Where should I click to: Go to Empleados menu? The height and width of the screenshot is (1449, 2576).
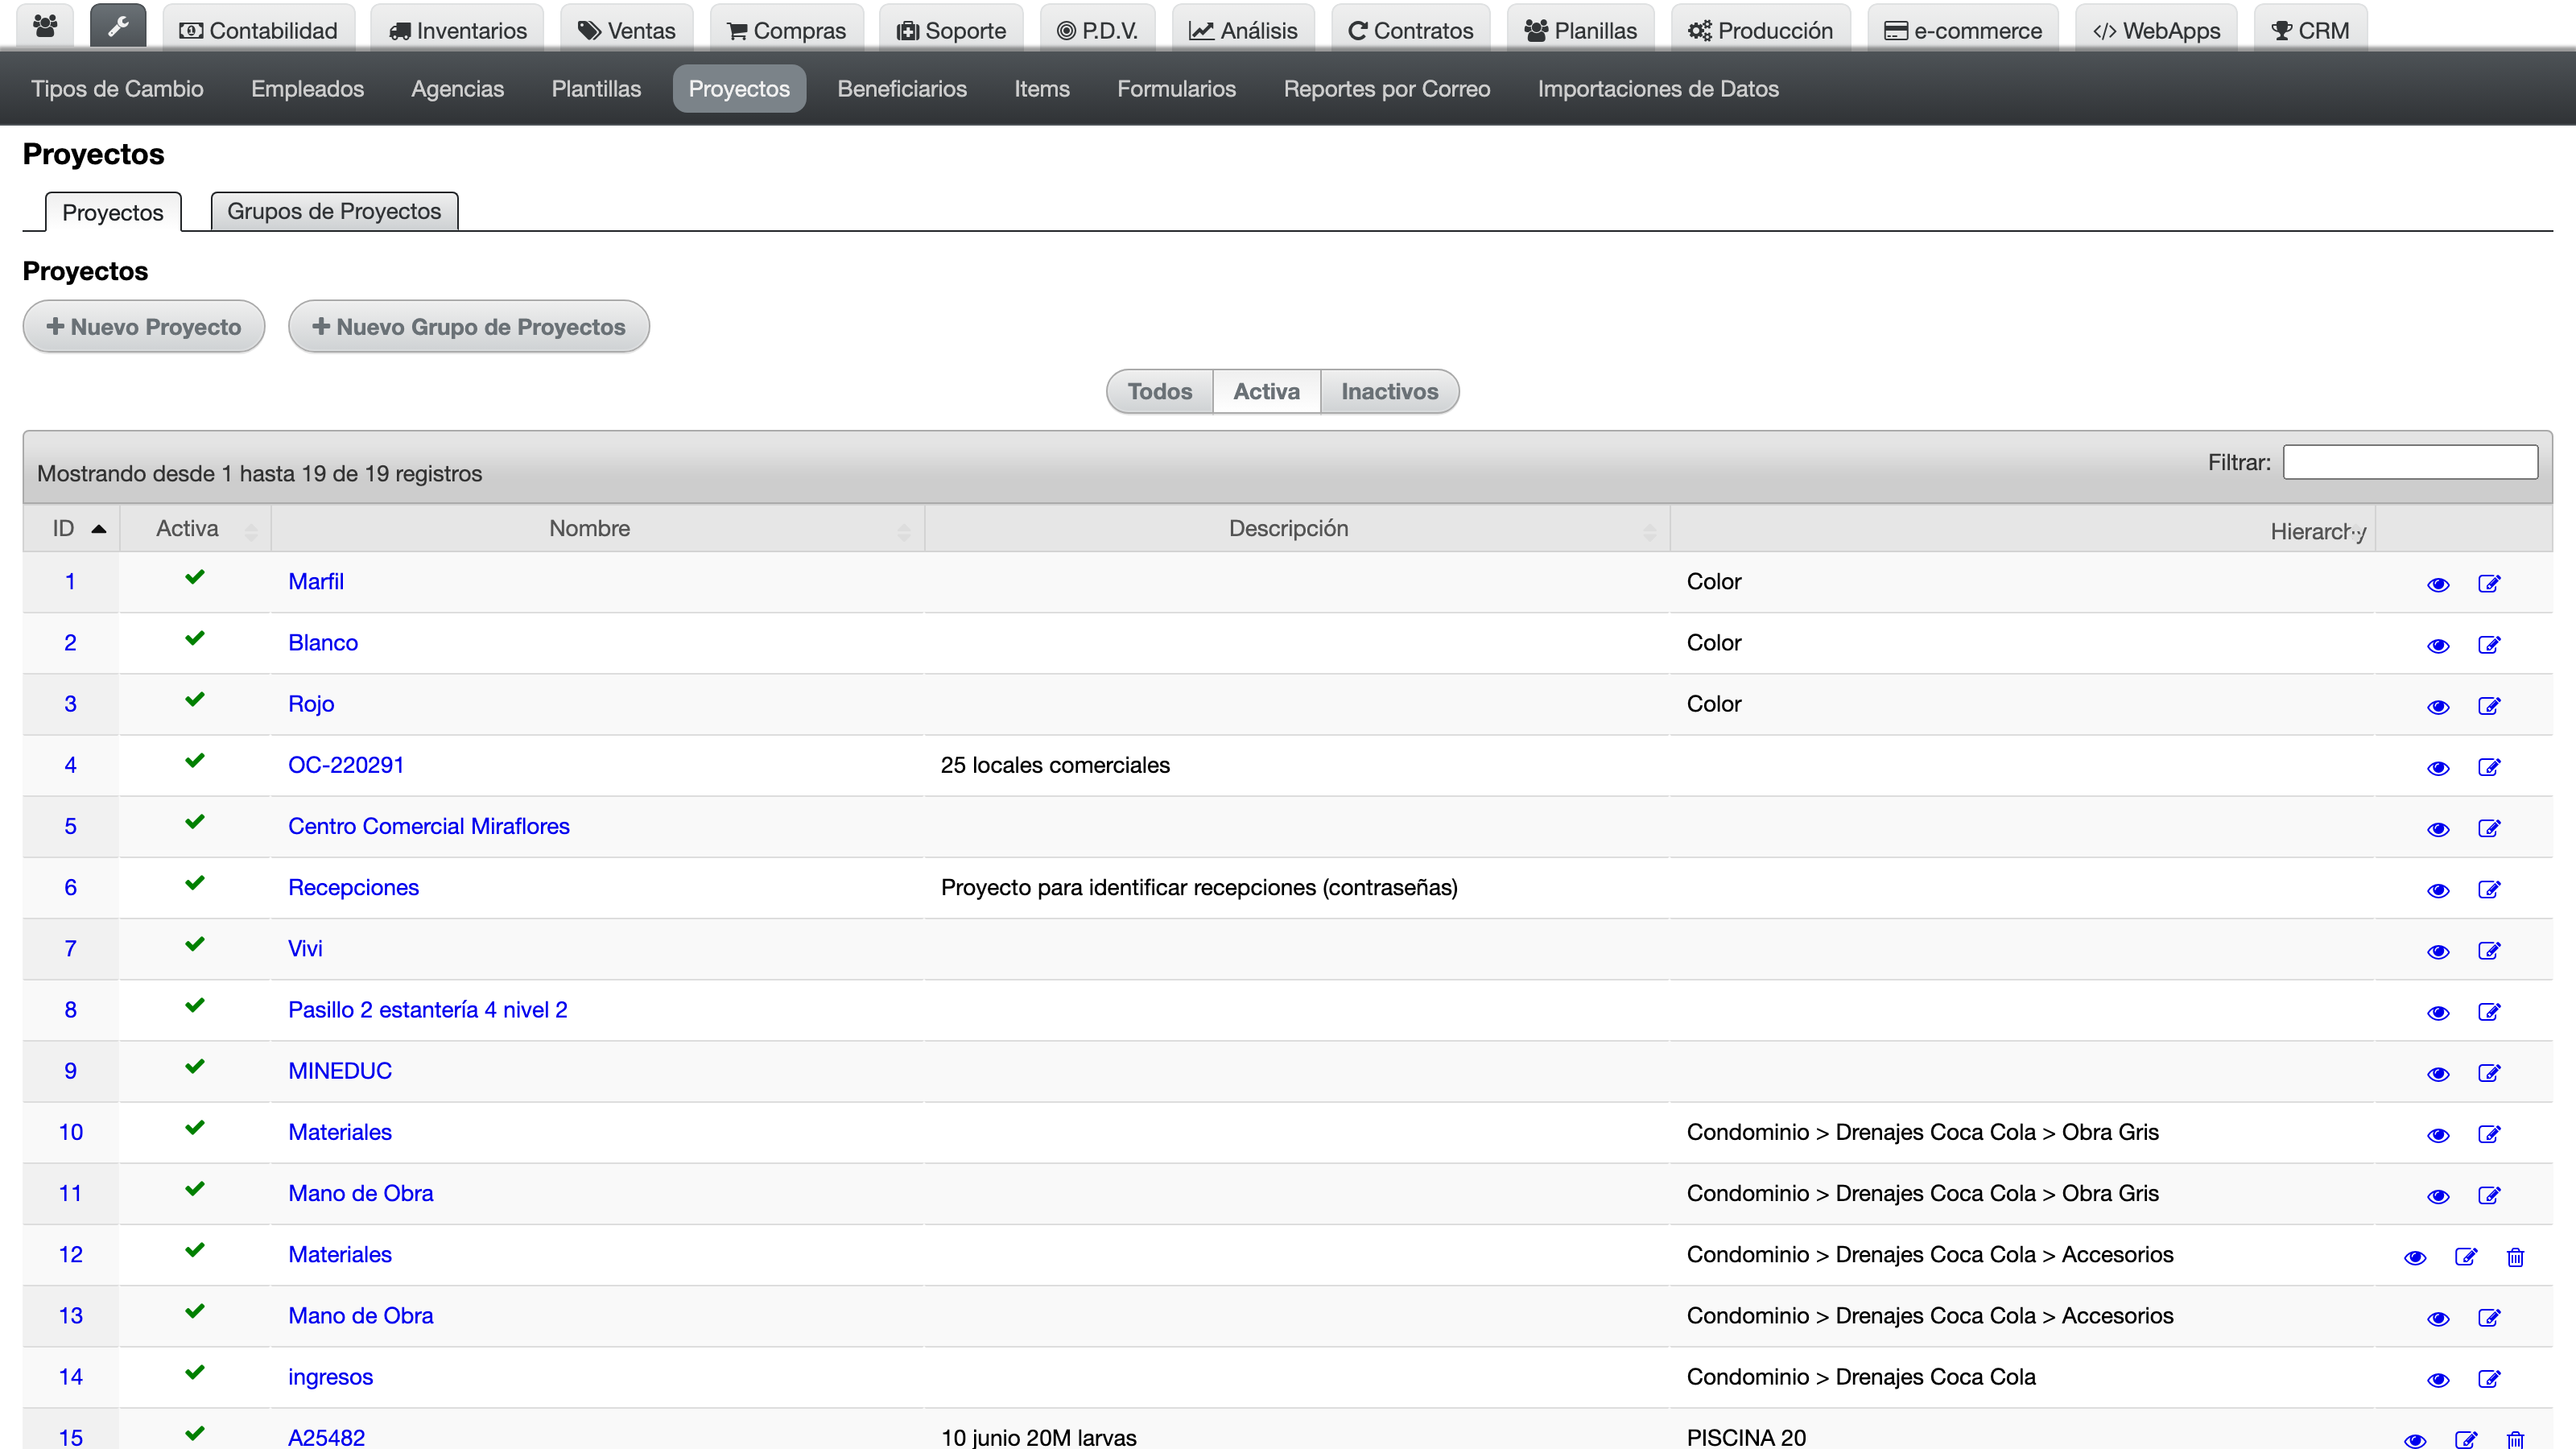(x=307, y=89)
